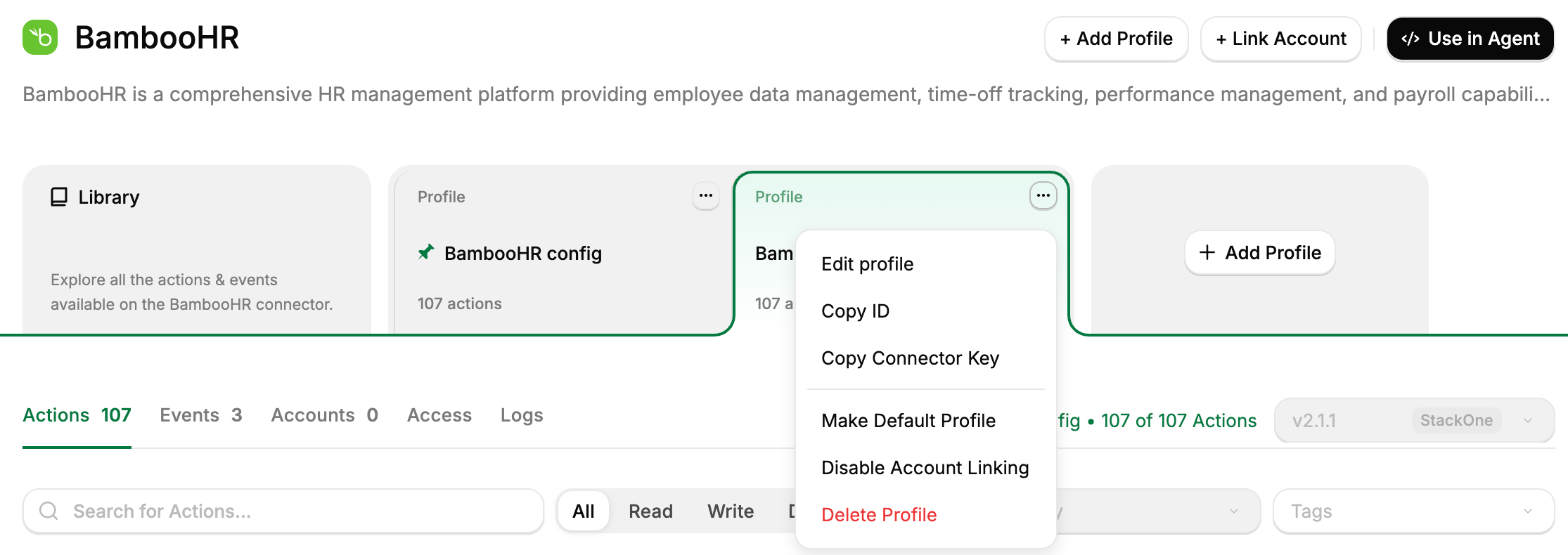1568x555 pixels.
Task: Click the pin icon beside BambooHR config
Action: (x=426, y=253)
